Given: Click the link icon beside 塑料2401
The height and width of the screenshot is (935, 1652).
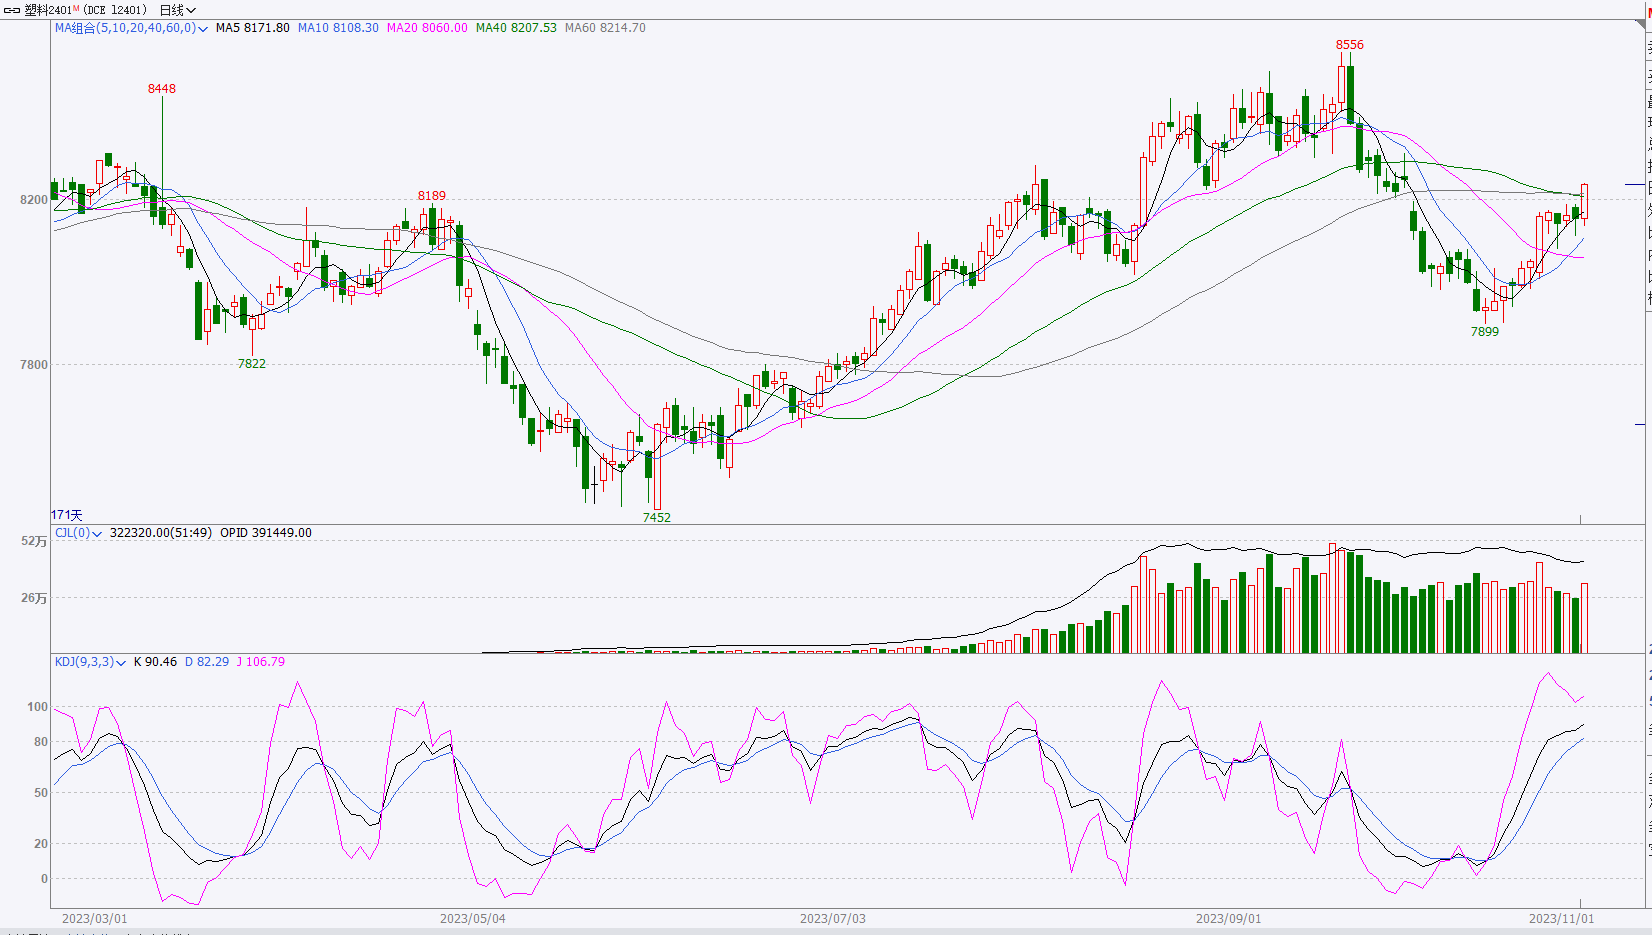Looking at the screenshot, I should pyautogui.click(x=12, y=10).
